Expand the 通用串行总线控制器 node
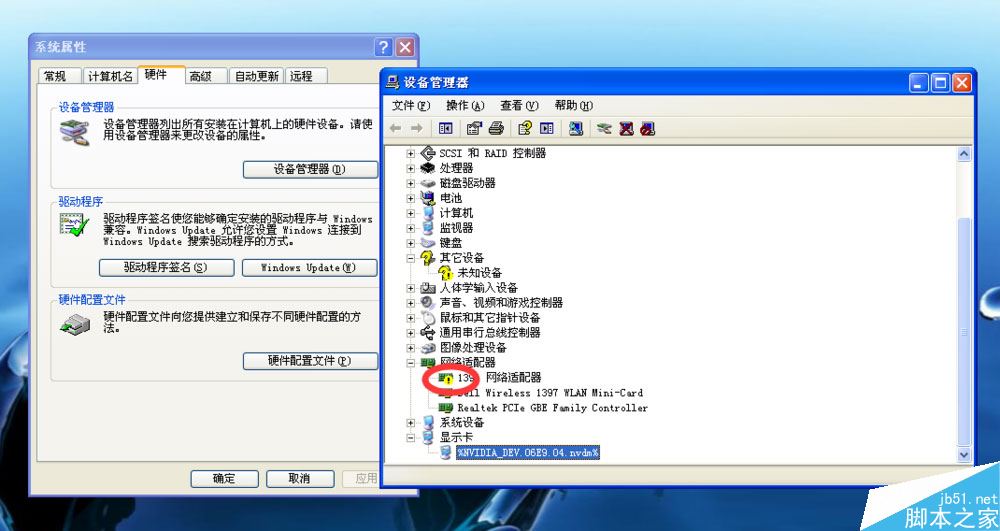Screen dimensions: 1000x531 tap(411, 332)
